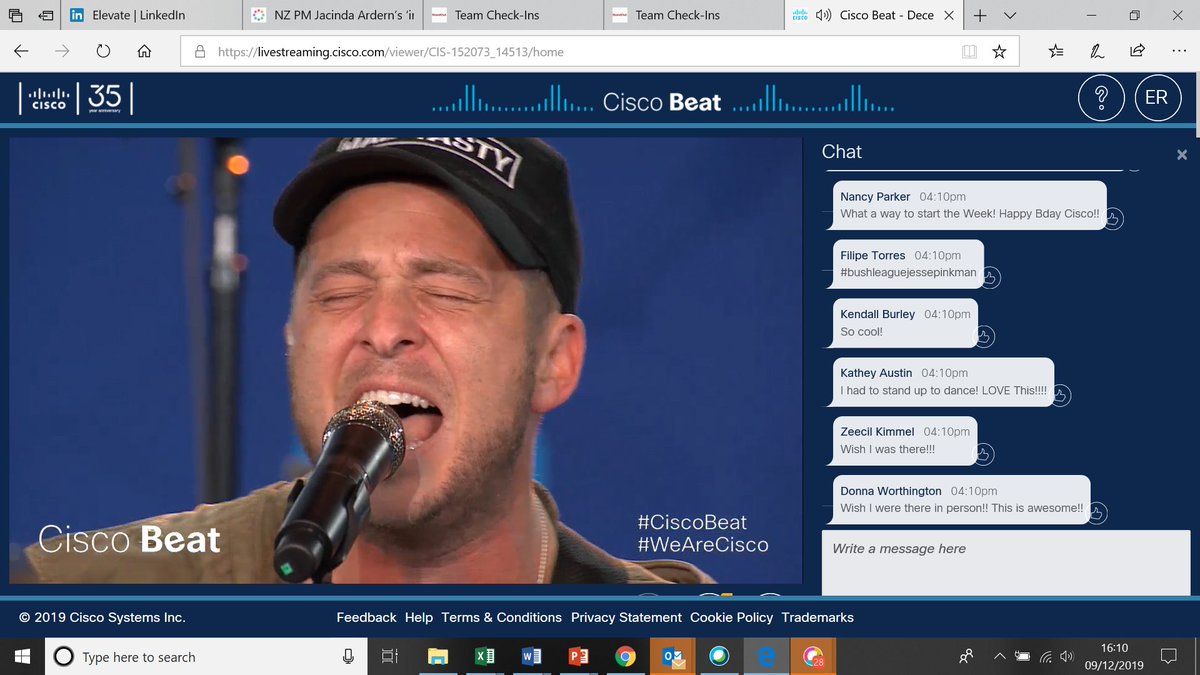Open a new browser tab
Screen dimensions: 1200x675
tap(980, 15)
